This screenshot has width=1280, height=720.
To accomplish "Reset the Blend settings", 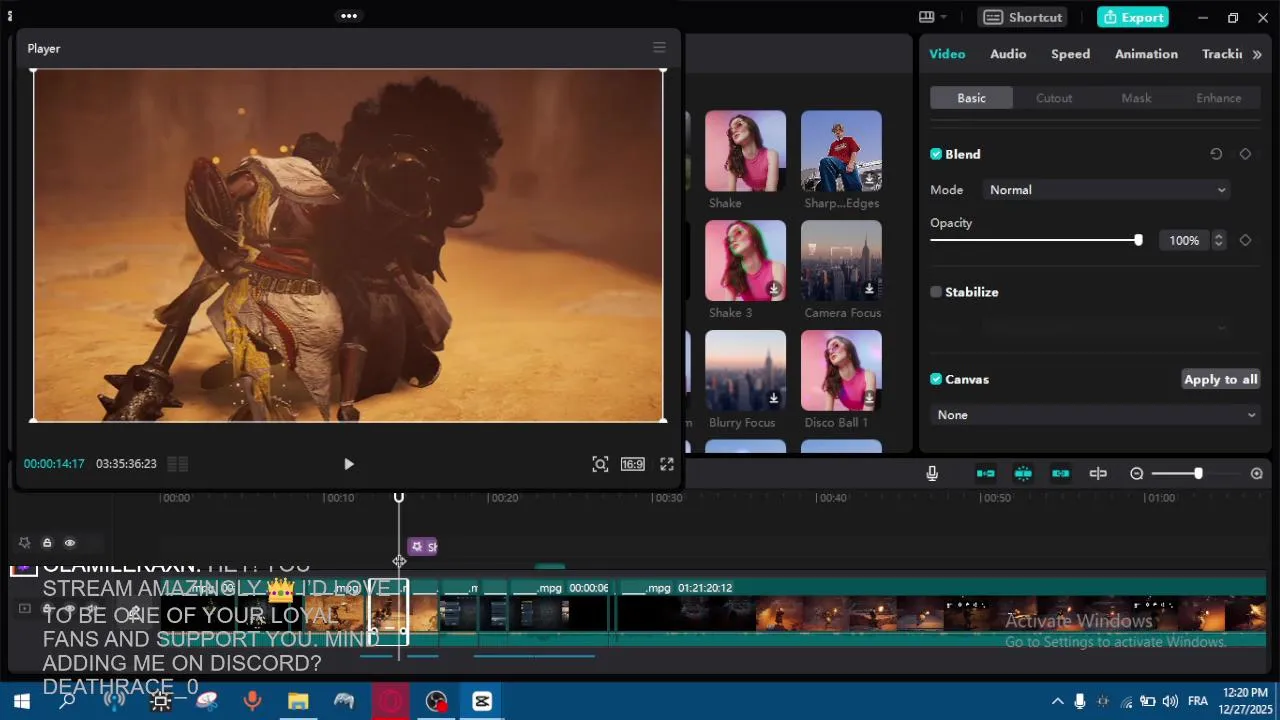I will click(x=1216, y=154).
